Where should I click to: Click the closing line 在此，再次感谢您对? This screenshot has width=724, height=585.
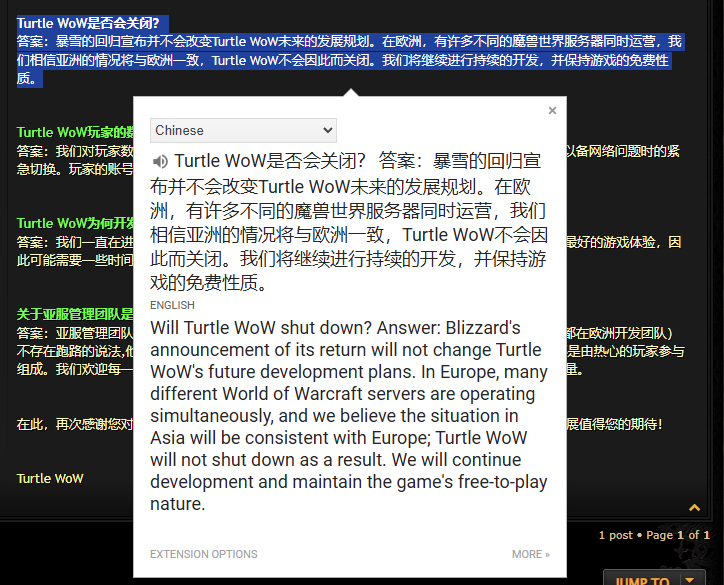point(75,424)
